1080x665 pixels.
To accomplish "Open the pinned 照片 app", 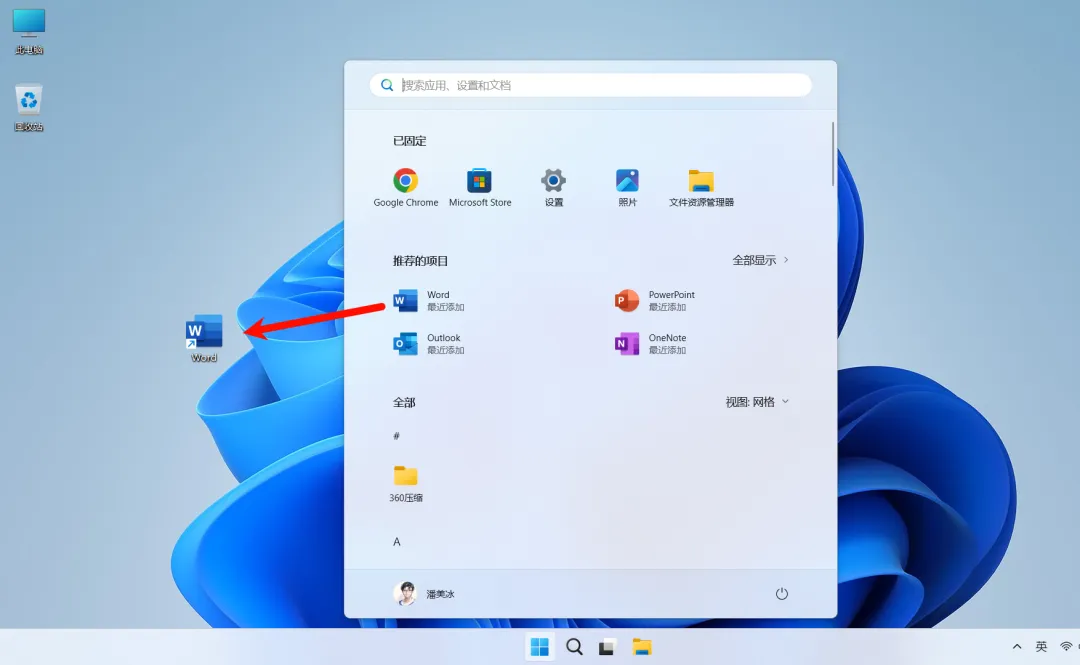I will point(627,187).
